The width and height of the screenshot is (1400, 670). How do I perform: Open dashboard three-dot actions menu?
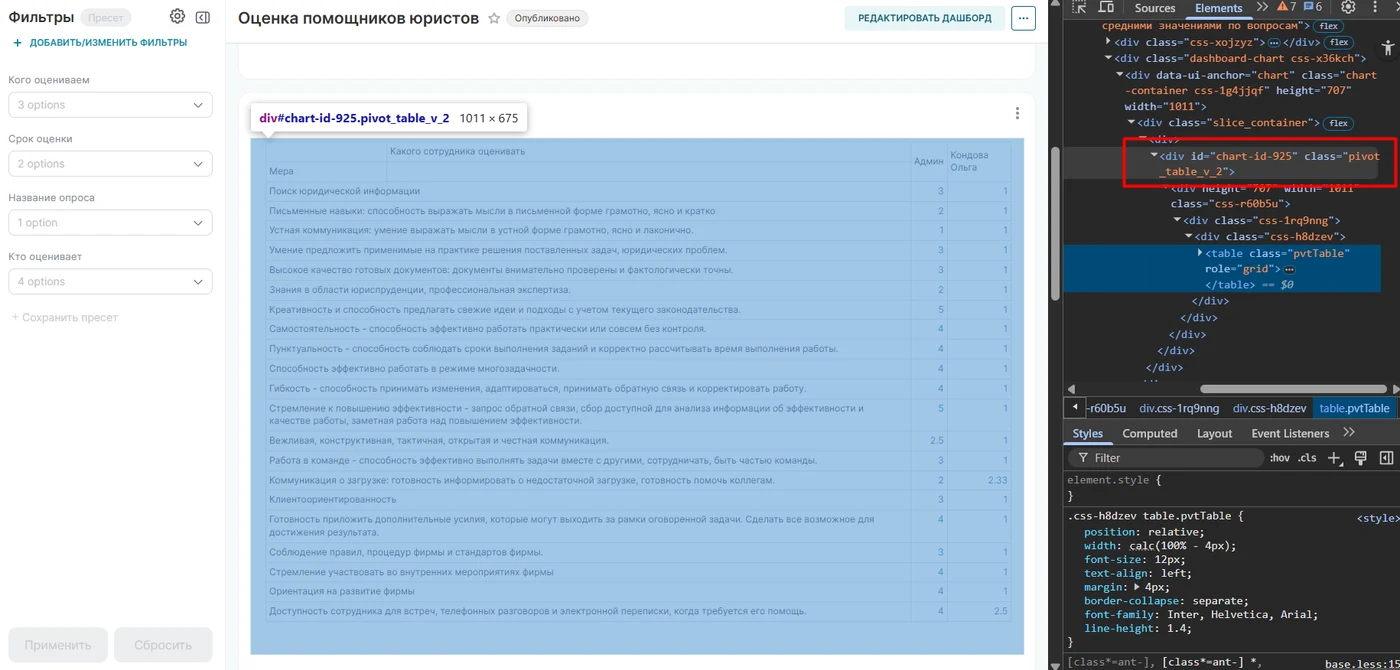[x=1023, y=18]
